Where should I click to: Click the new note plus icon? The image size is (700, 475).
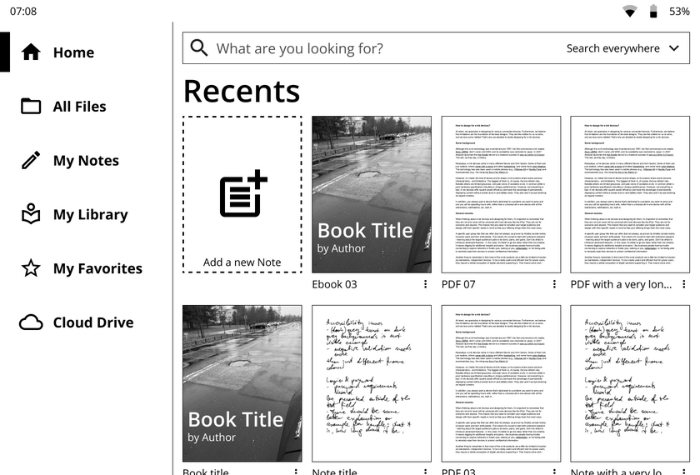click(243, 193)
